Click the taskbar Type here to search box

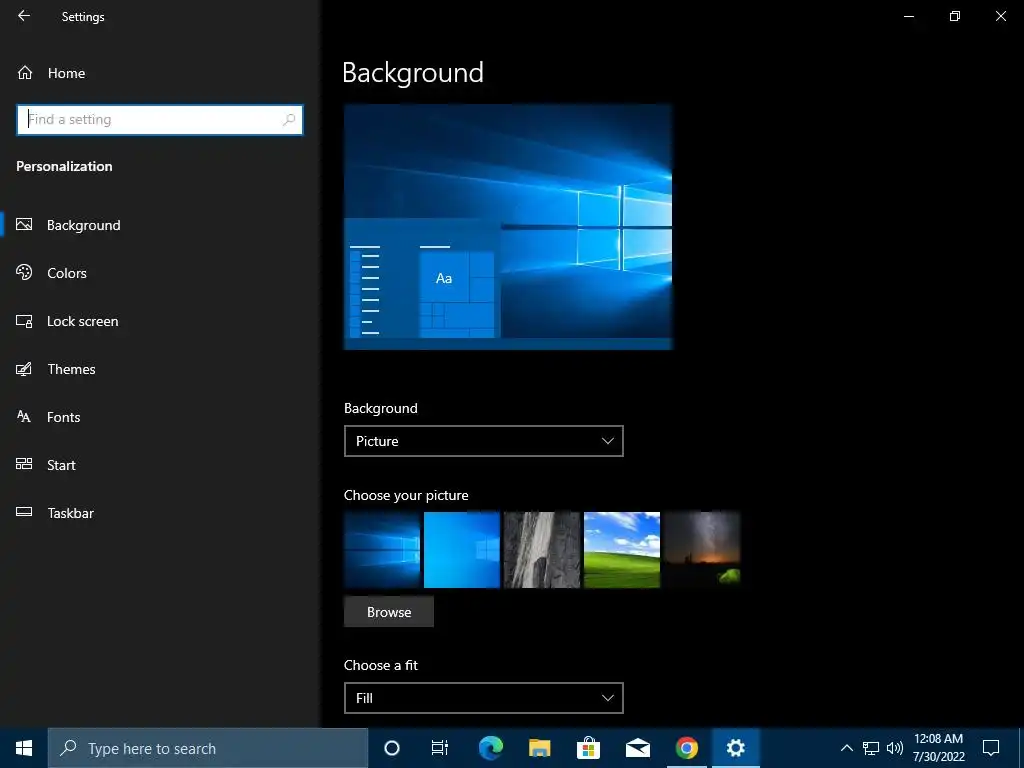click(208, 748)
